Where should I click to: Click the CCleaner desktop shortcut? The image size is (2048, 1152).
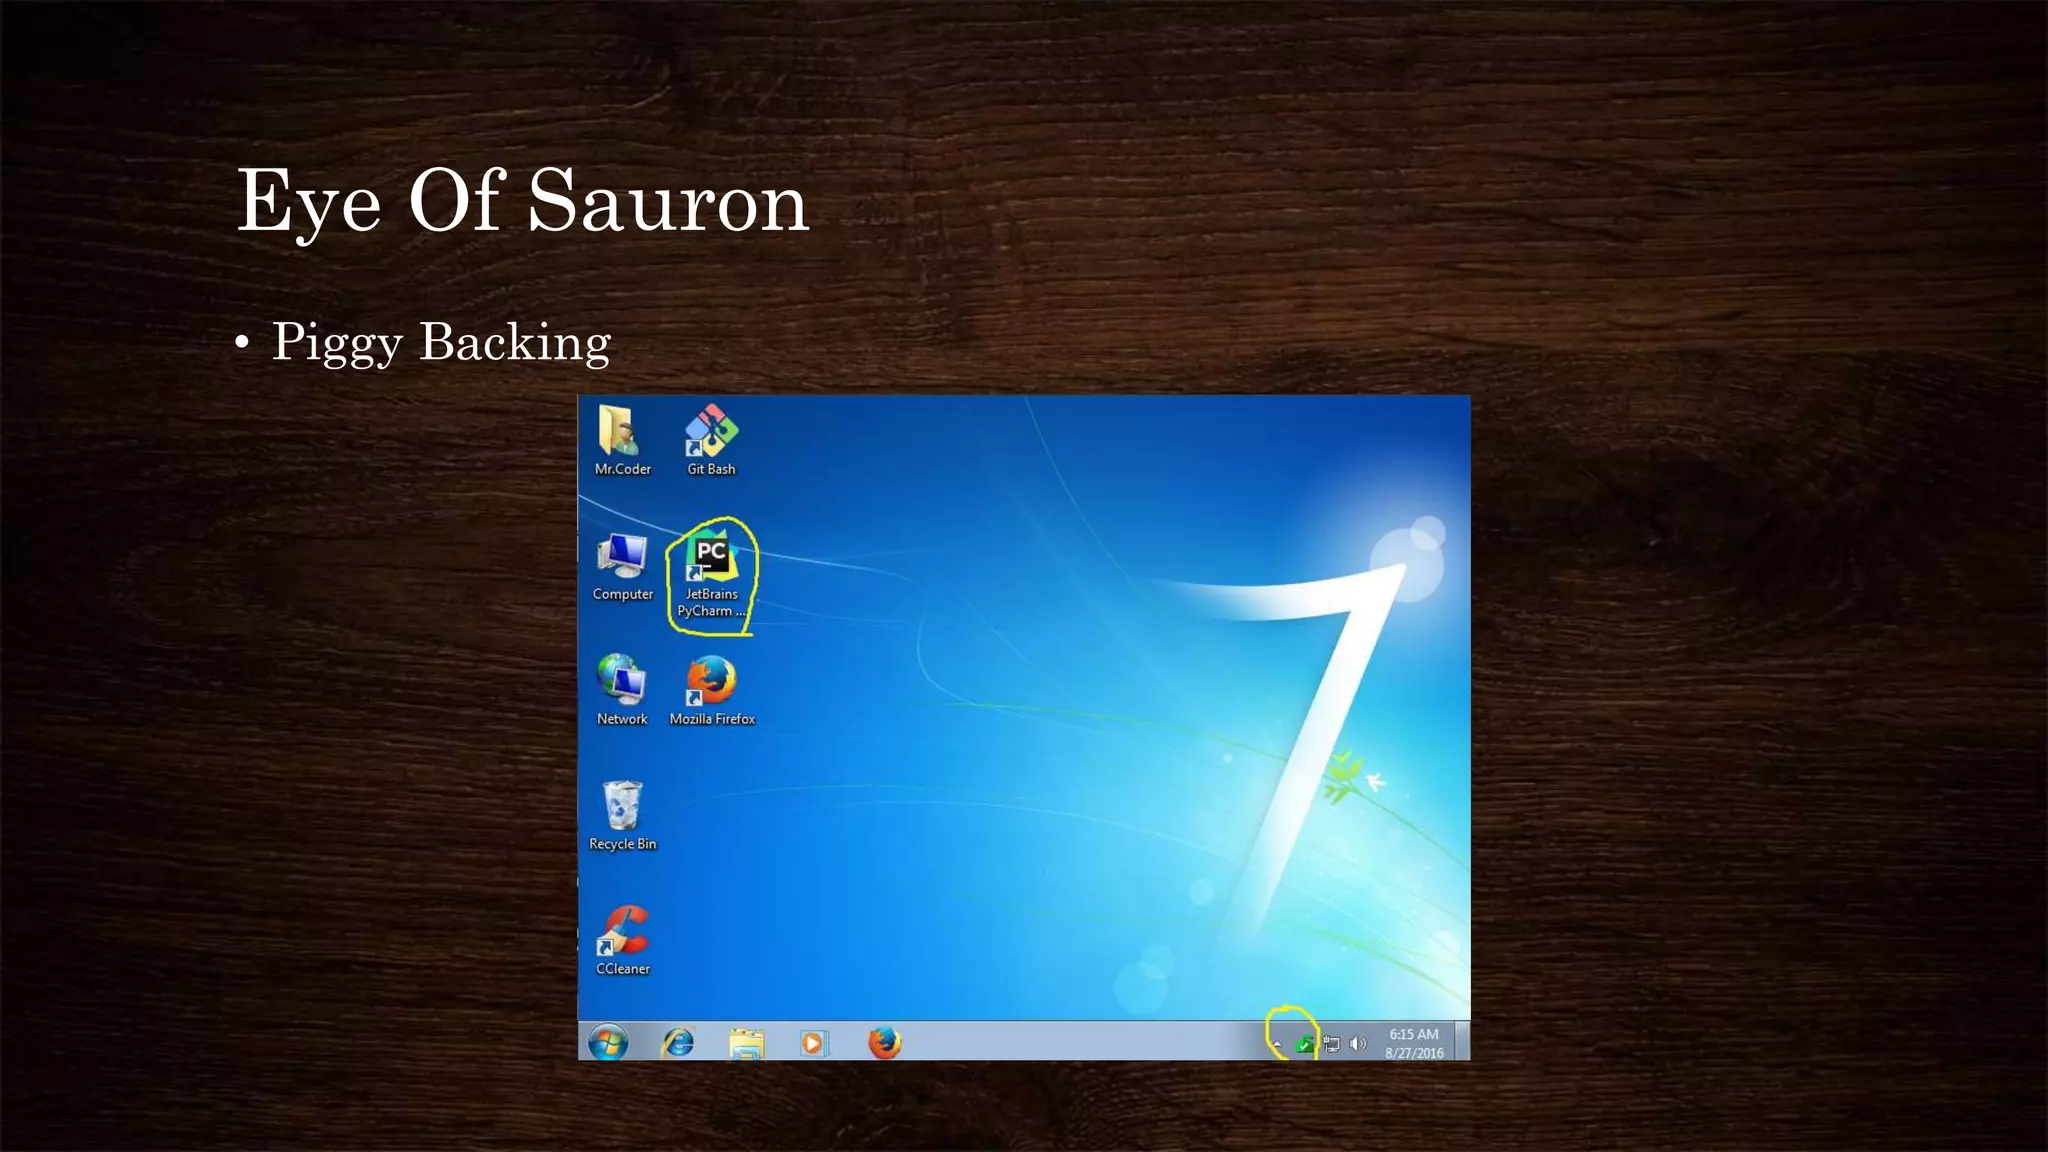tap(622, 931)
